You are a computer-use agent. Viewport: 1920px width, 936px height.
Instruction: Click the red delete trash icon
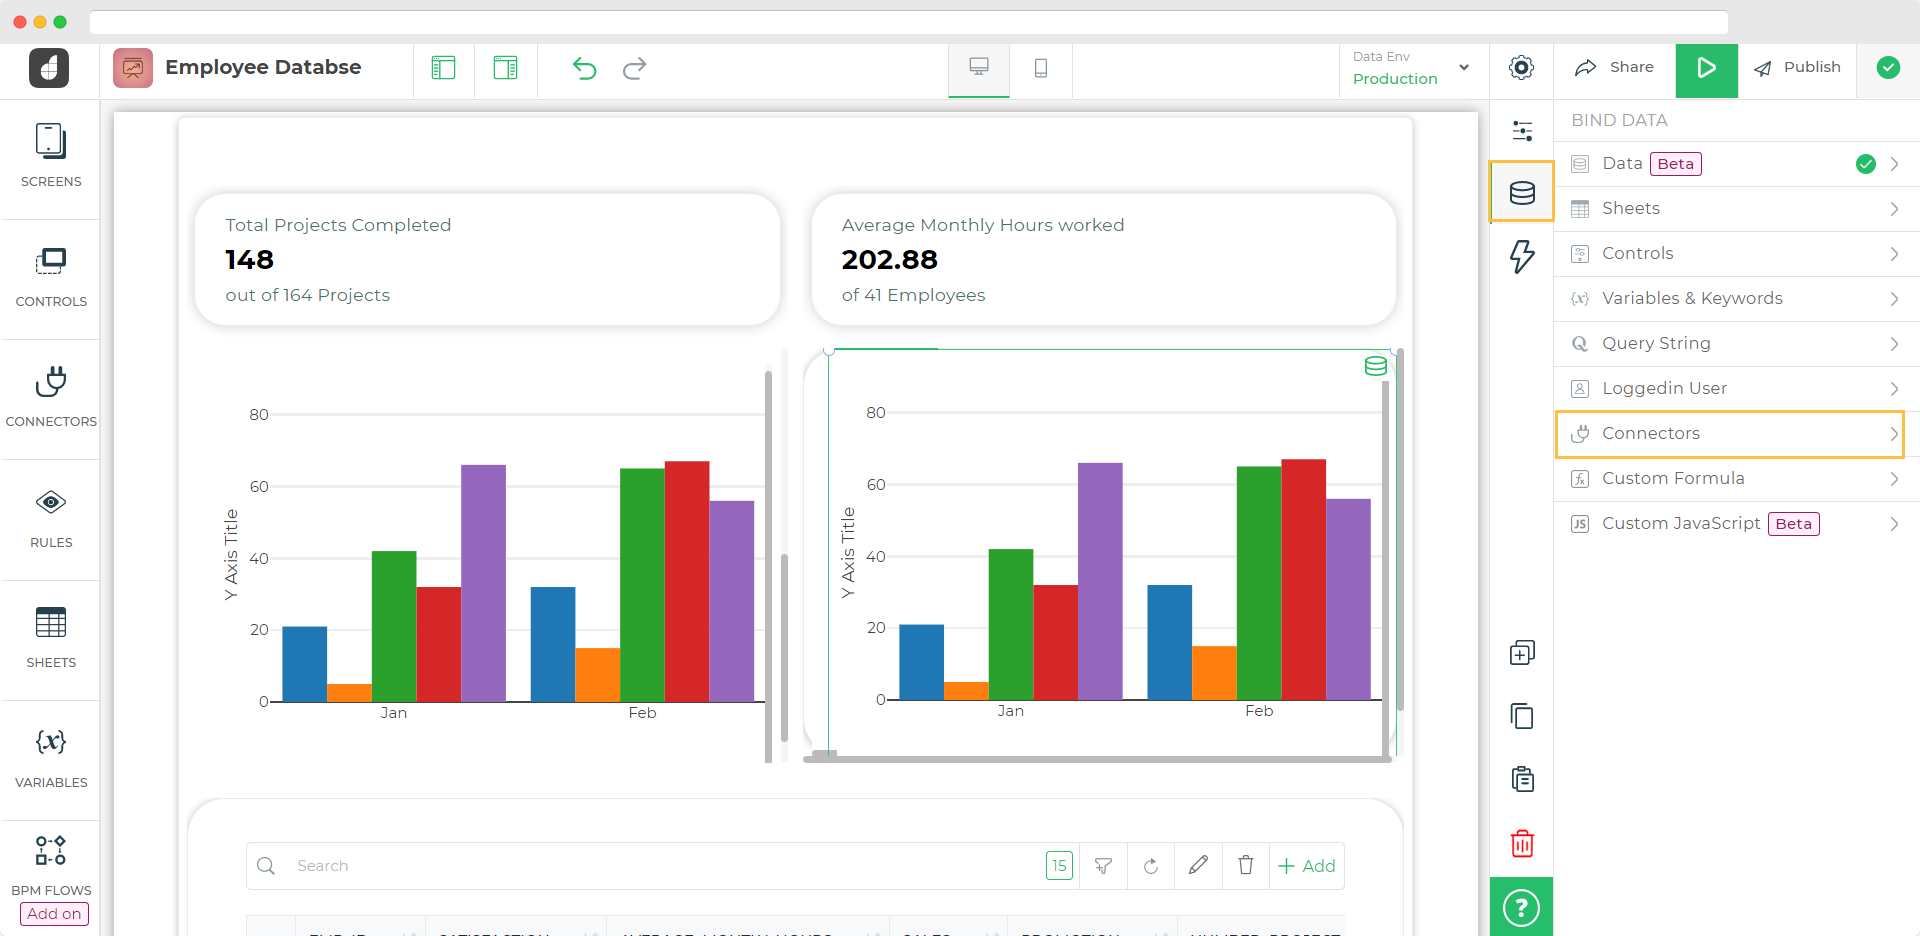(1522, 844)
